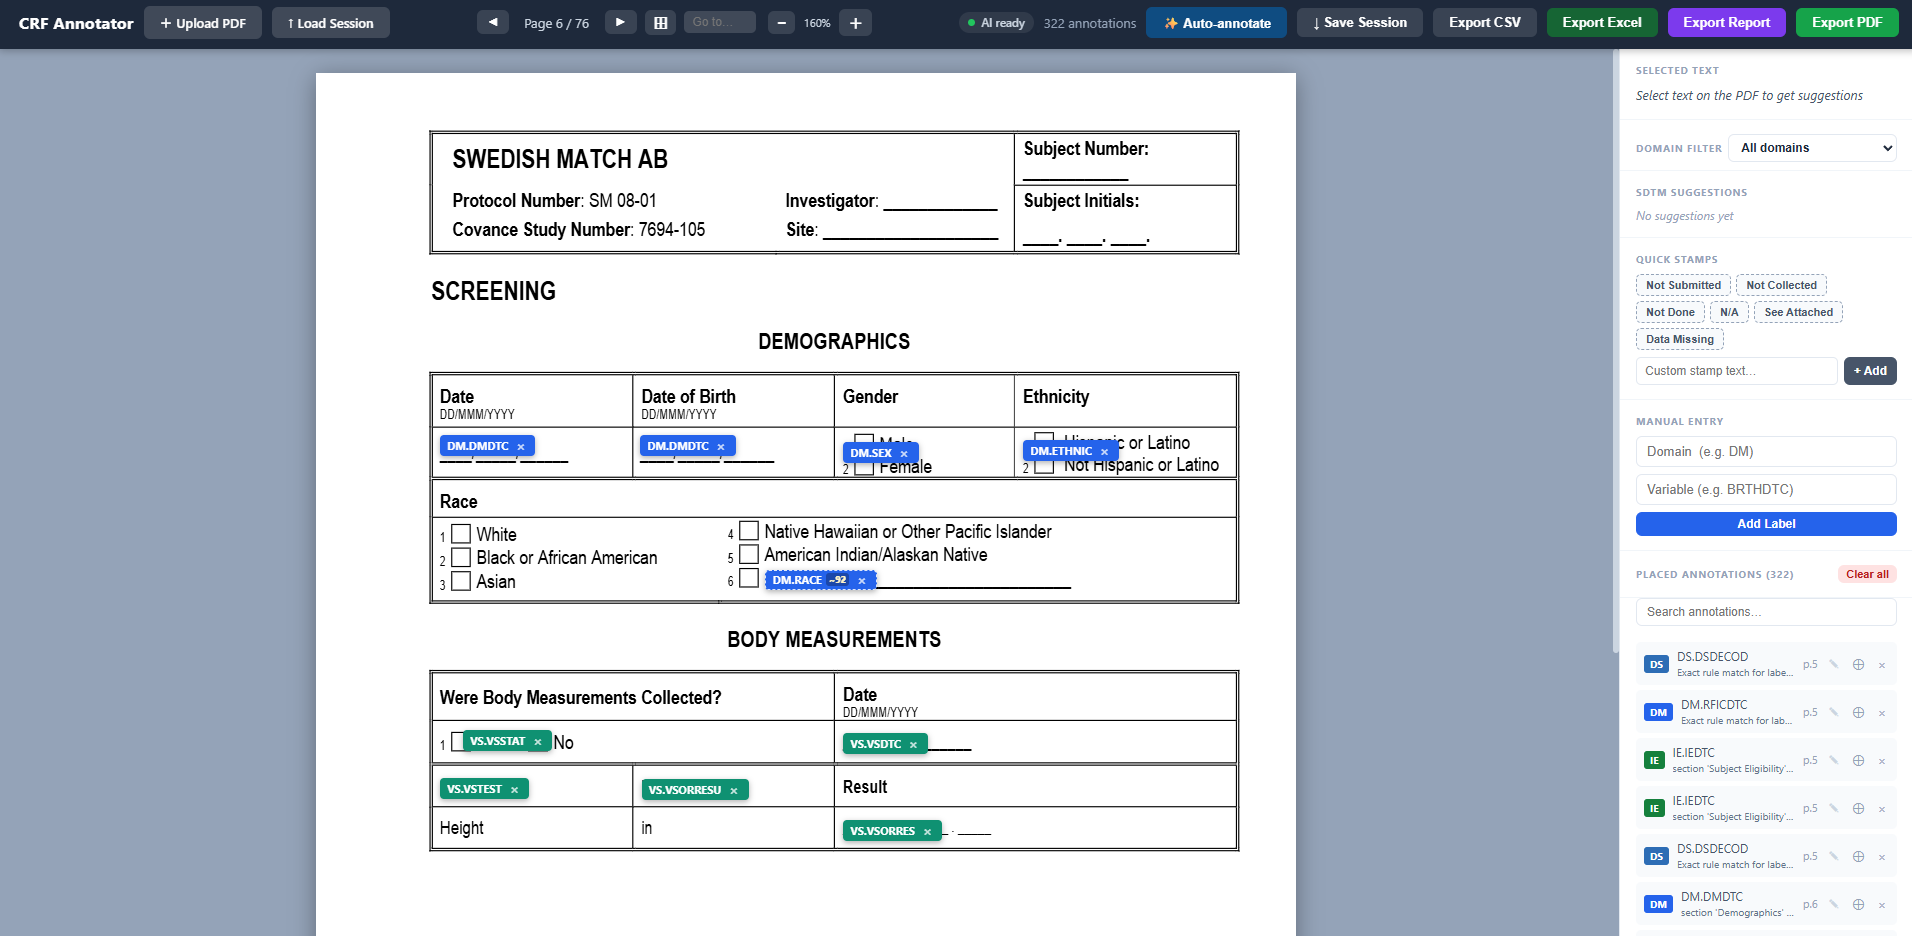
Task: Remove the DM.DMDTC label under Date of Birth
Action: pos(720,446)
